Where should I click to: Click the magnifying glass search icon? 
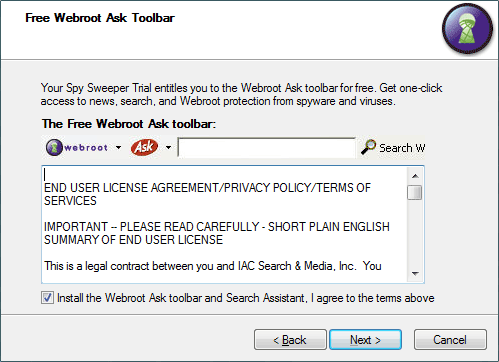pos(369,147)
